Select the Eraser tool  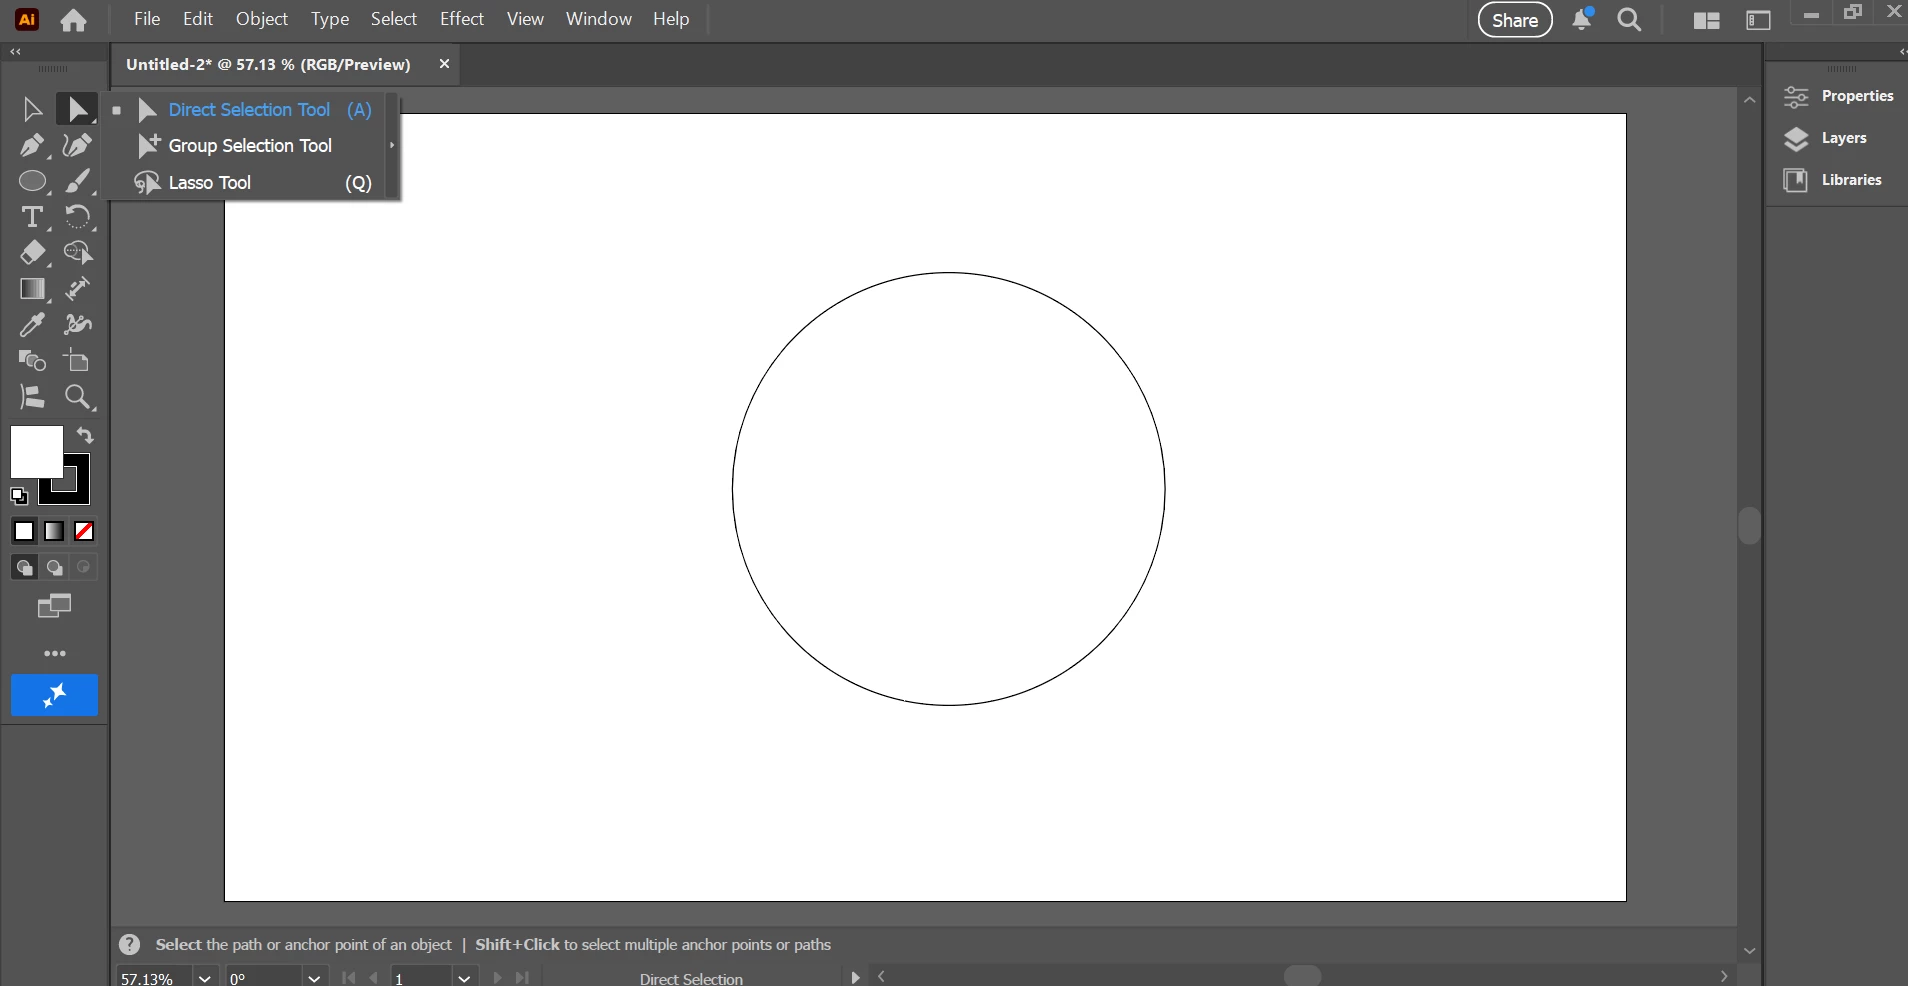pos(32,253)
